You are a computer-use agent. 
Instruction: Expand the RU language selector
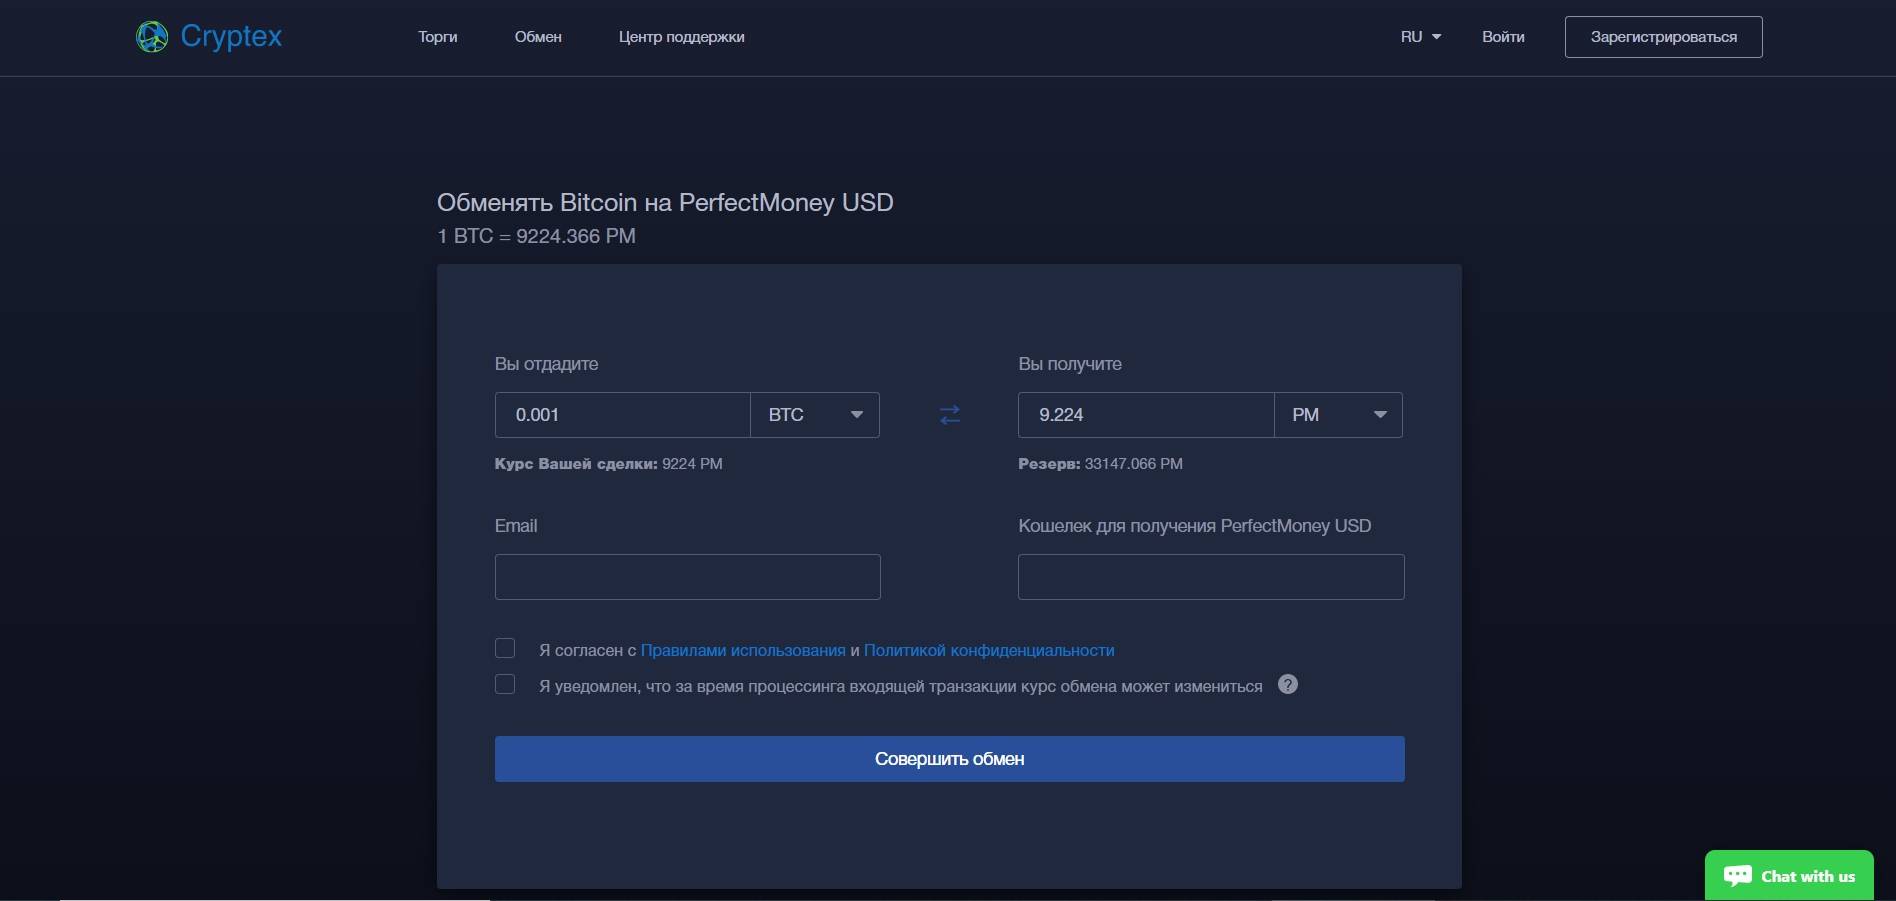click(1421, 37)
